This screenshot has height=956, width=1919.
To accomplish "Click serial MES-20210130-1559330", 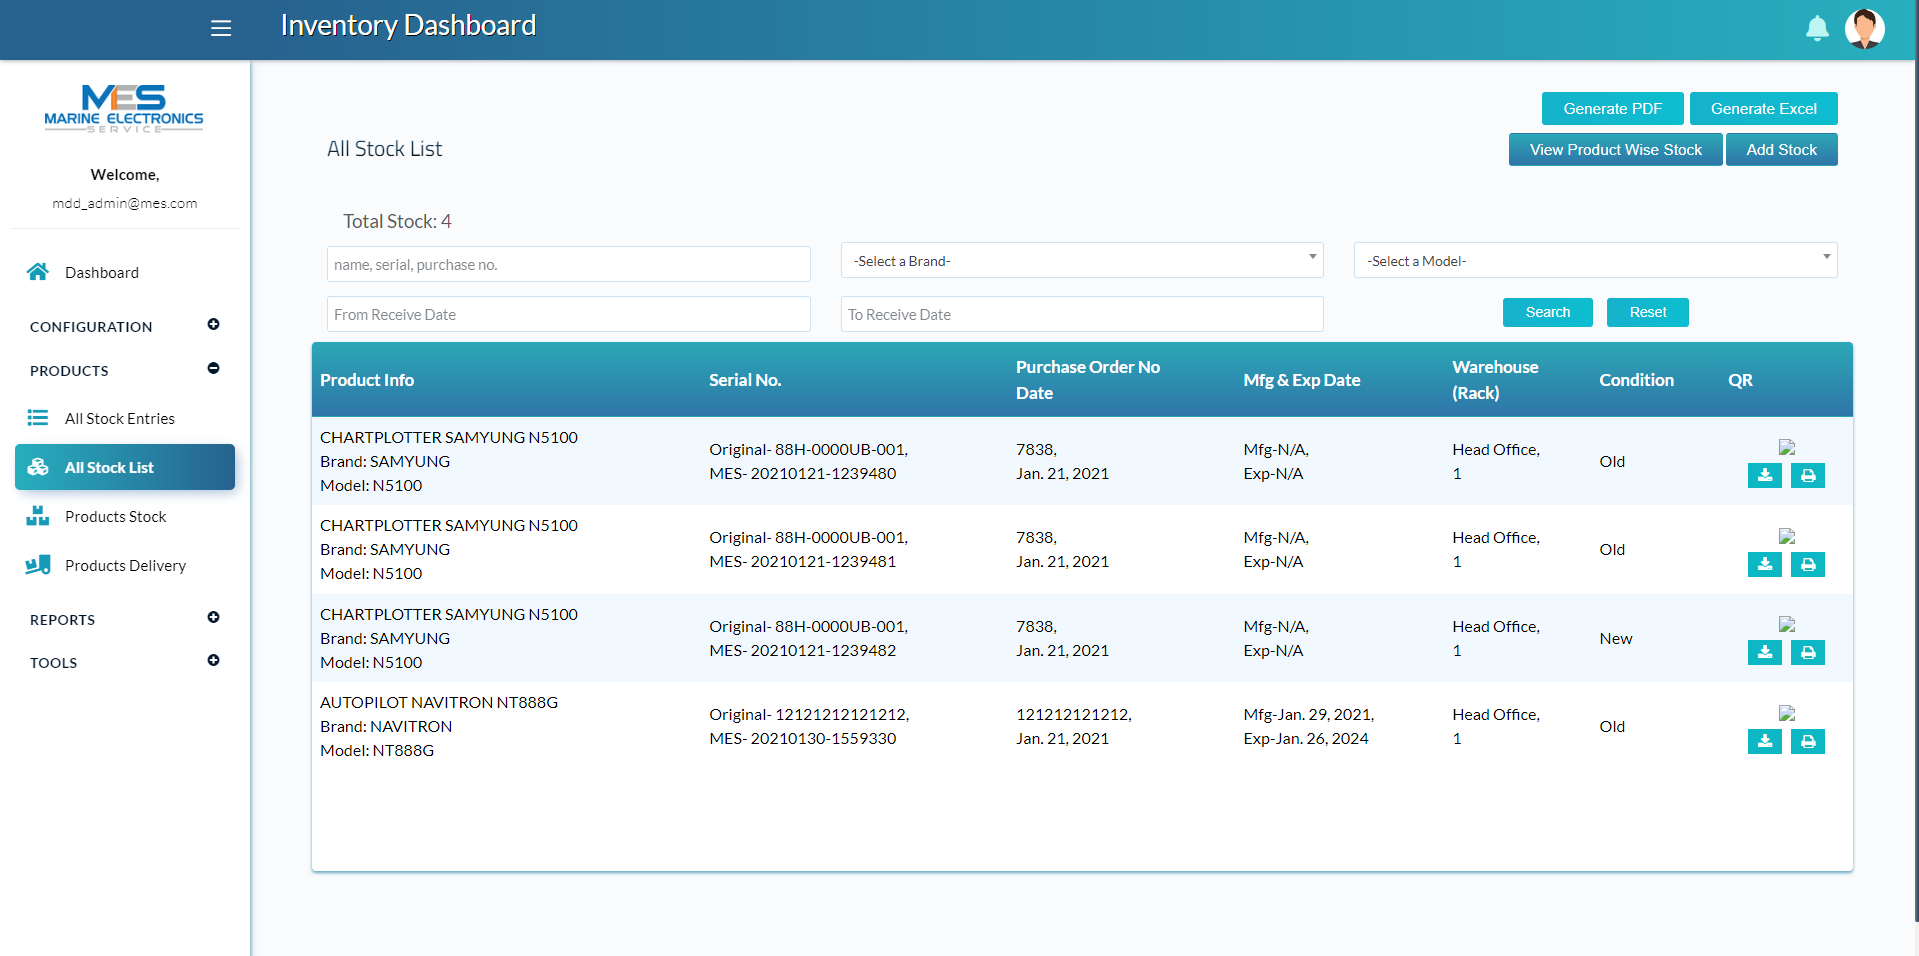I will [x=803, y=738].
